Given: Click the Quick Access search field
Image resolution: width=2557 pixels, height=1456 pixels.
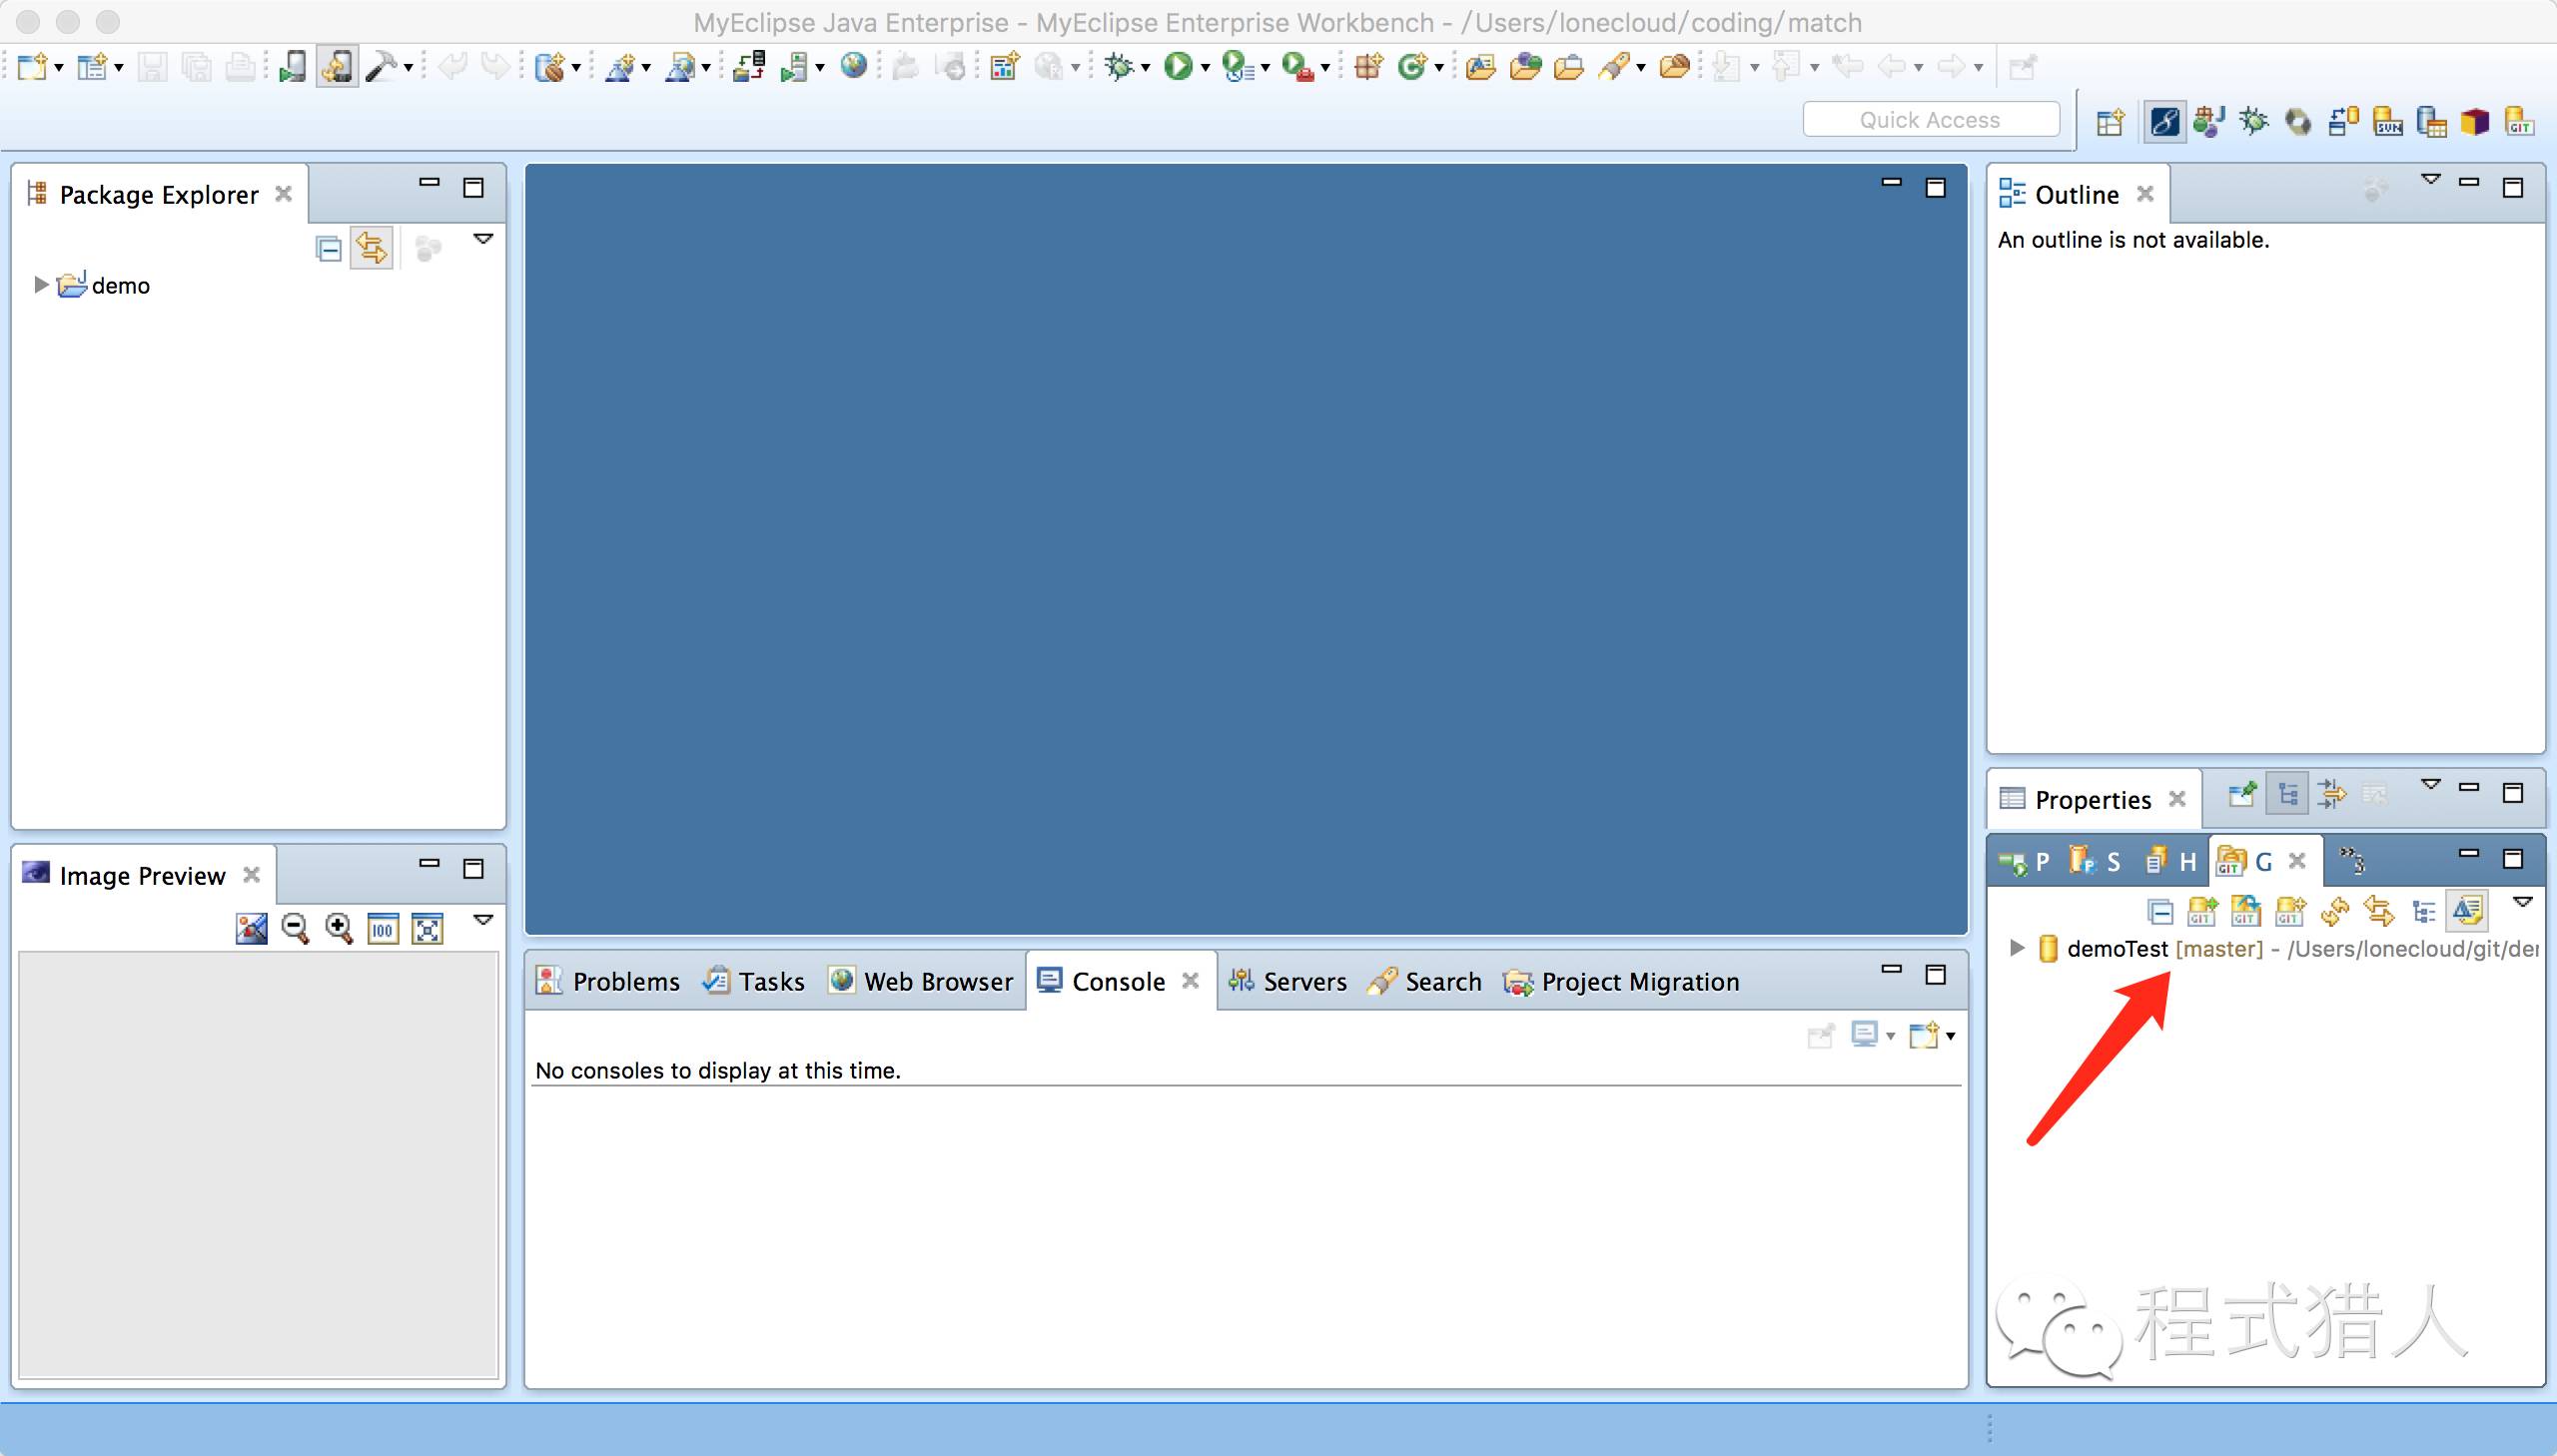Looking at the screenshot, I should point(1930,120).
